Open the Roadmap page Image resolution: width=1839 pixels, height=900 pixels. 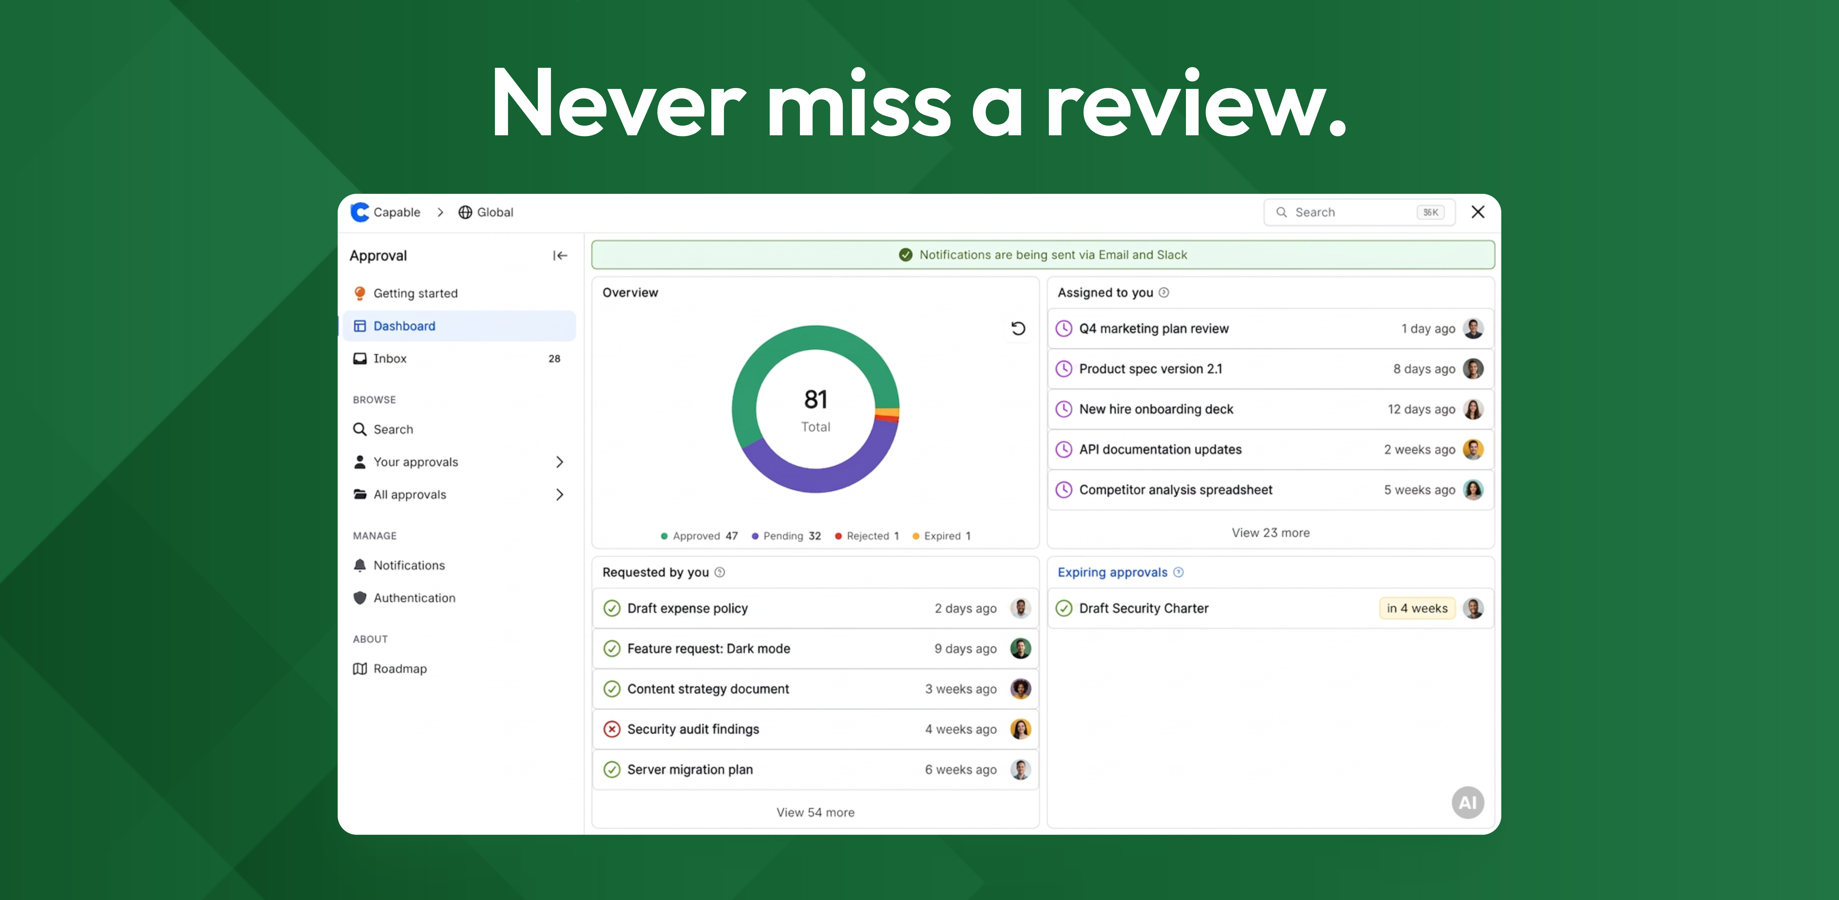coord(459,669)
